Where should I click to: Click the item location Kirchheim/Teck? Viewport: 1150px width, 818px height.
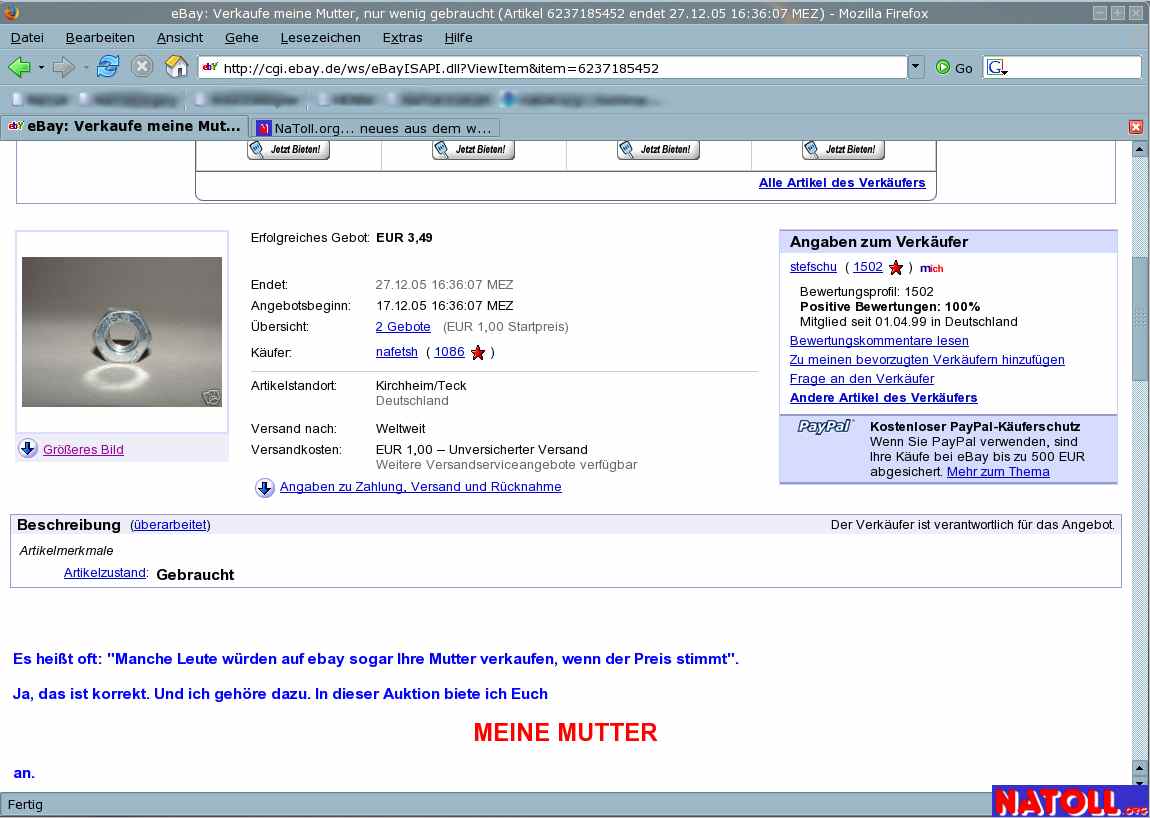point(421,385)
